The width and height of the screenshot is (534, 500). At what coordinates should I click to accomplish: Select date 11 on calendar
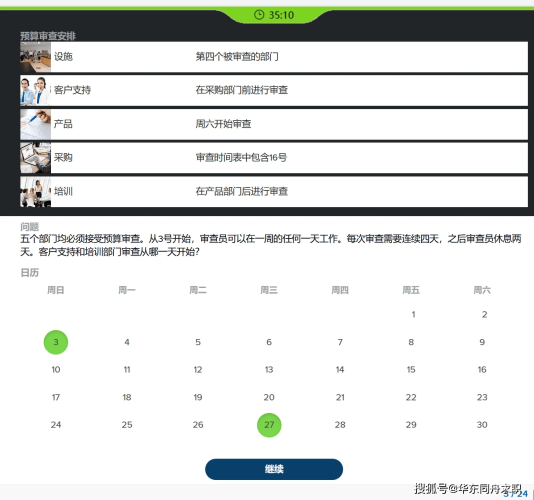click(127, 370)
